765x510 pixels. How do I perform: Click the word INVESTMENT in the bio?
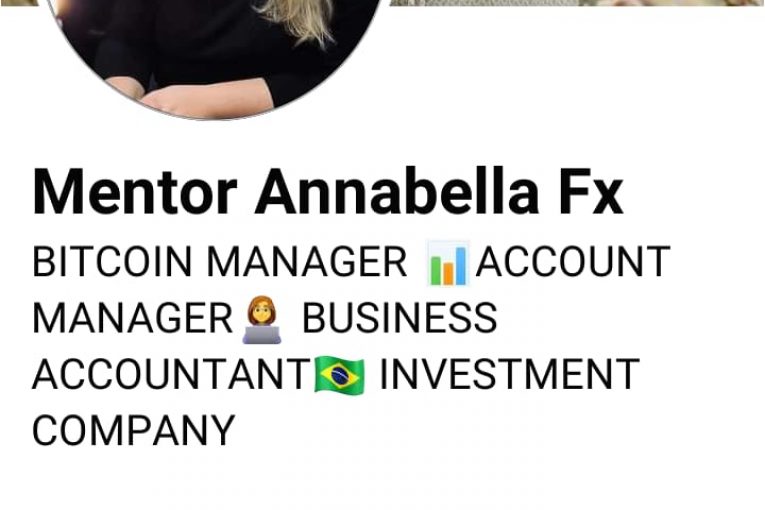[x=509, y=374]
